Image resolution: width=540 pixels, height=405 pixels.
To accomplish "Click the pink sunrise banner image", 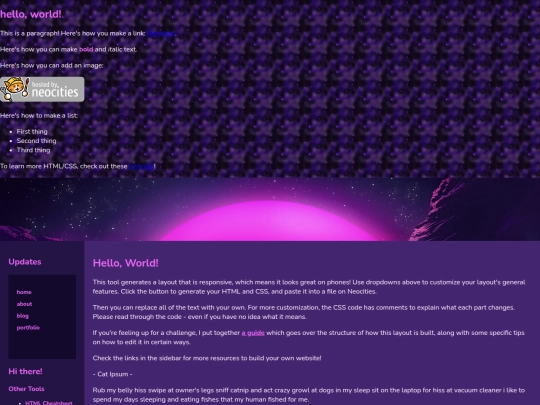I will pos(270,209).
